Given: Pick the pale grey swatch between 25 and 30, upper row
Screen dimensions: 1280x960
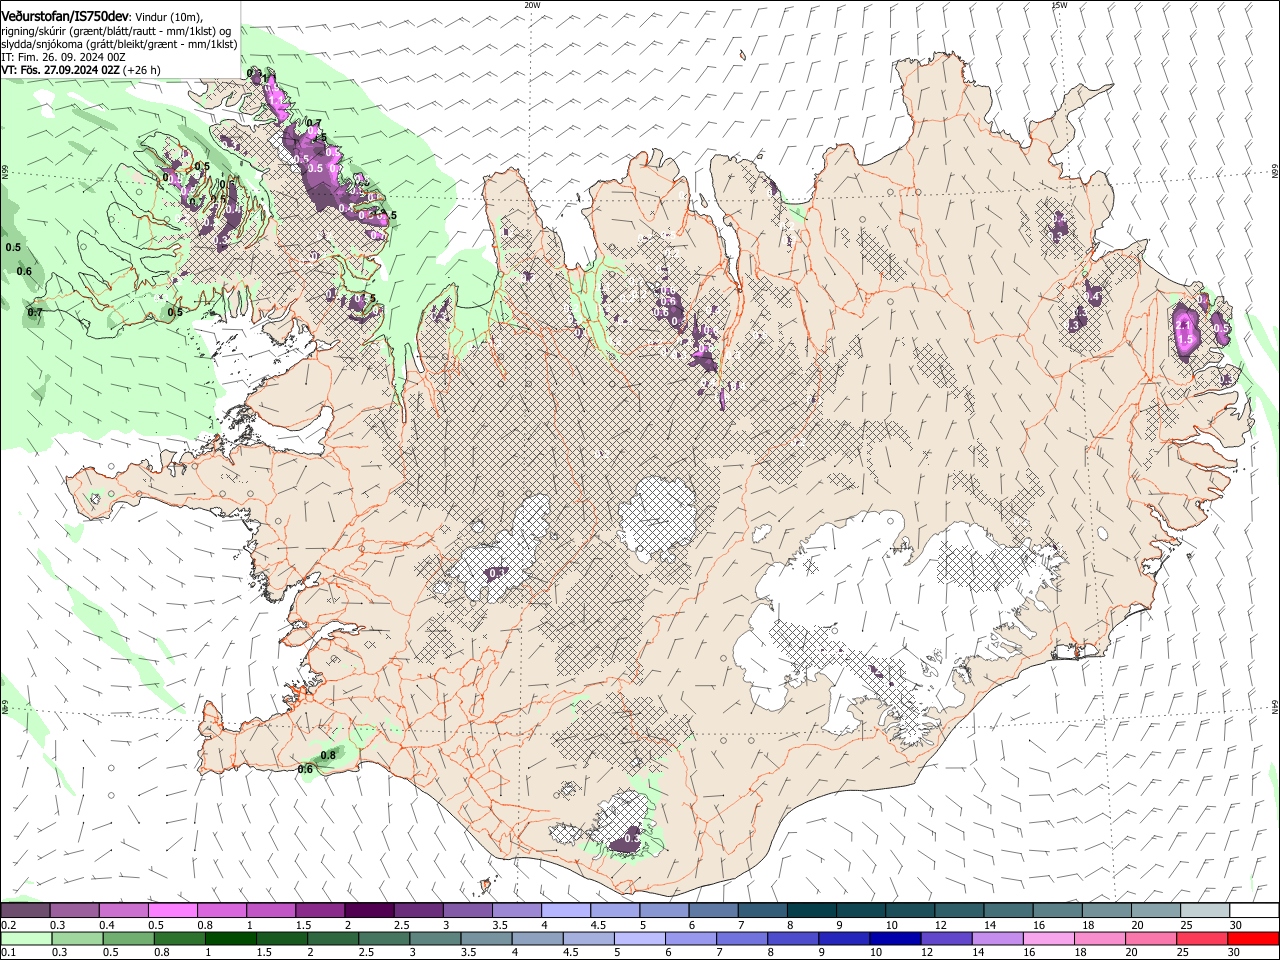Looking at the screenshot, I should (1205, 911).
